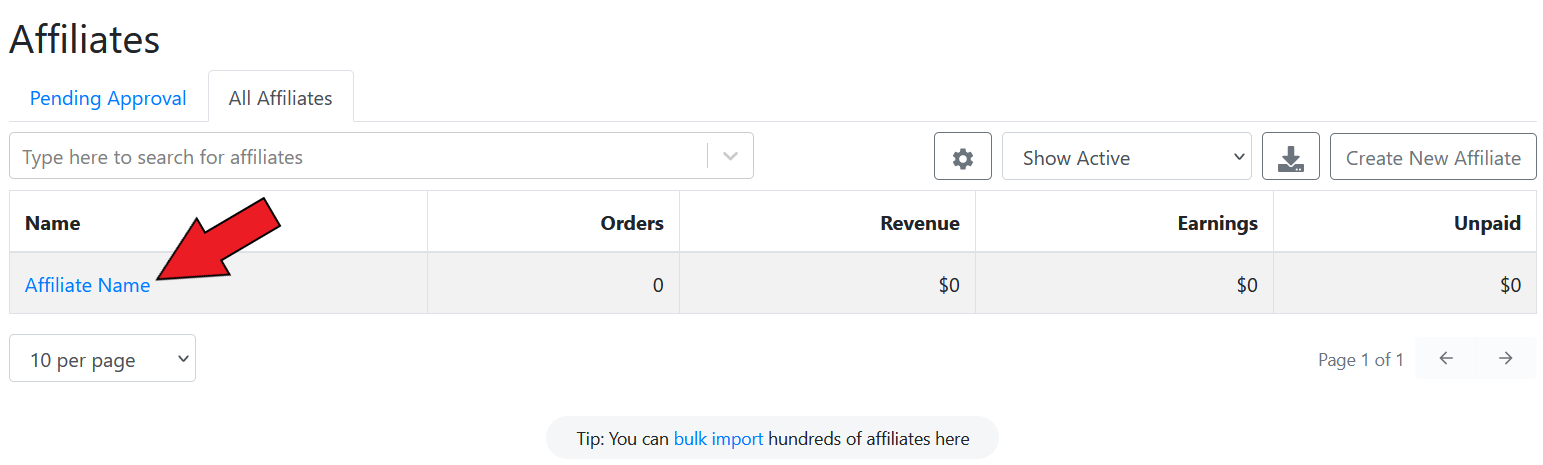Click the Page 1 of 1 indicator
The height and width of the screenshot is (465, 1543).
[1360, 359]
